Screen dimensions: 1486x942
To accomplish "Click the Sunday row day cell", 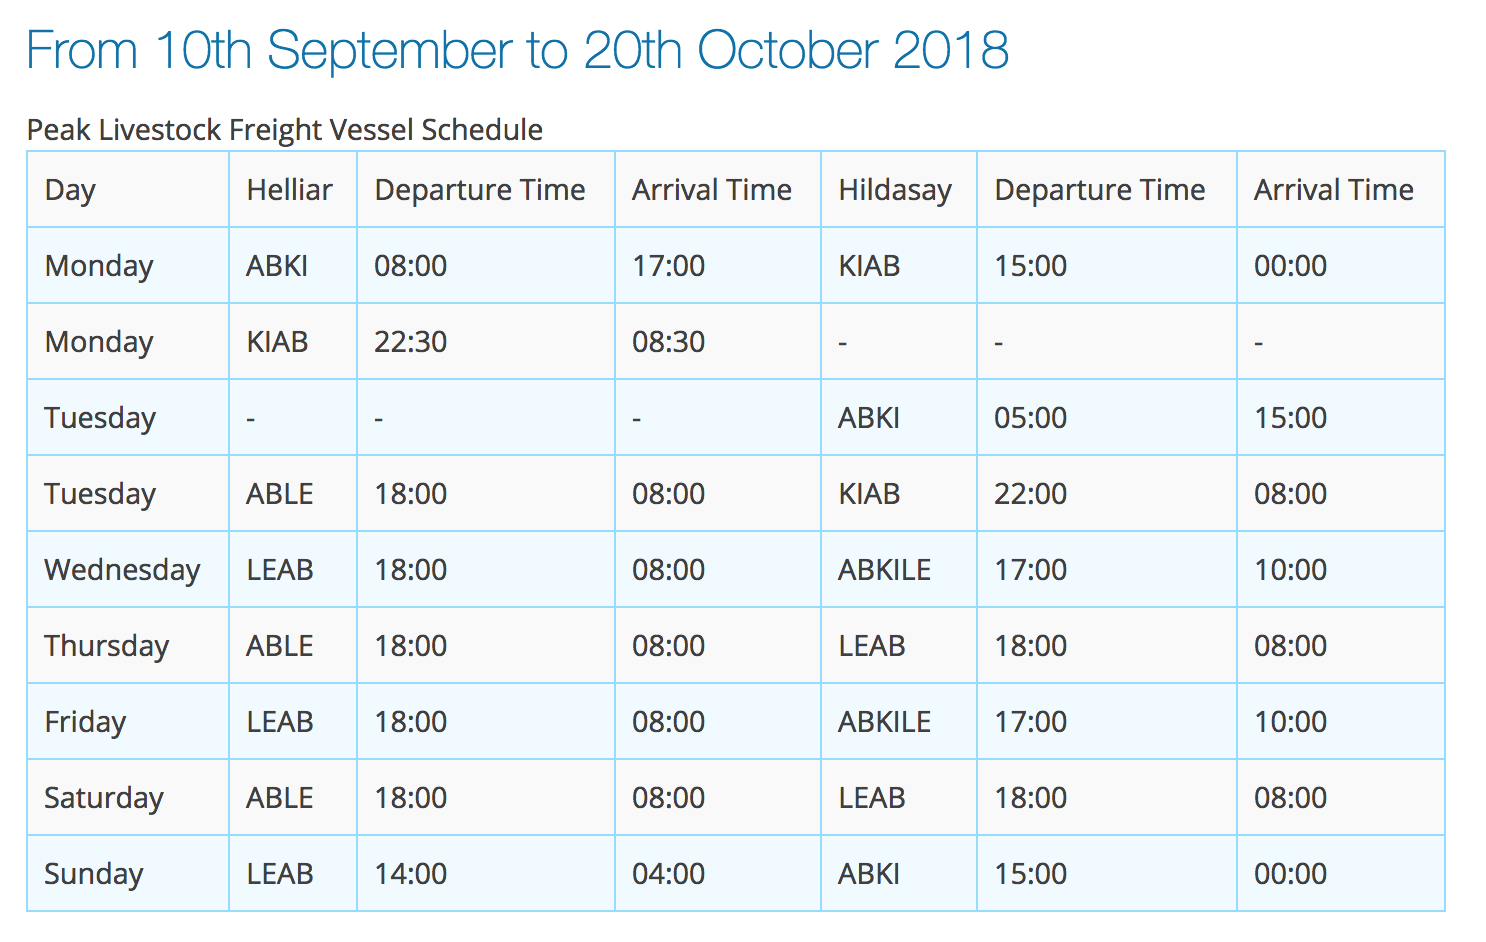I will coord(128,873).
